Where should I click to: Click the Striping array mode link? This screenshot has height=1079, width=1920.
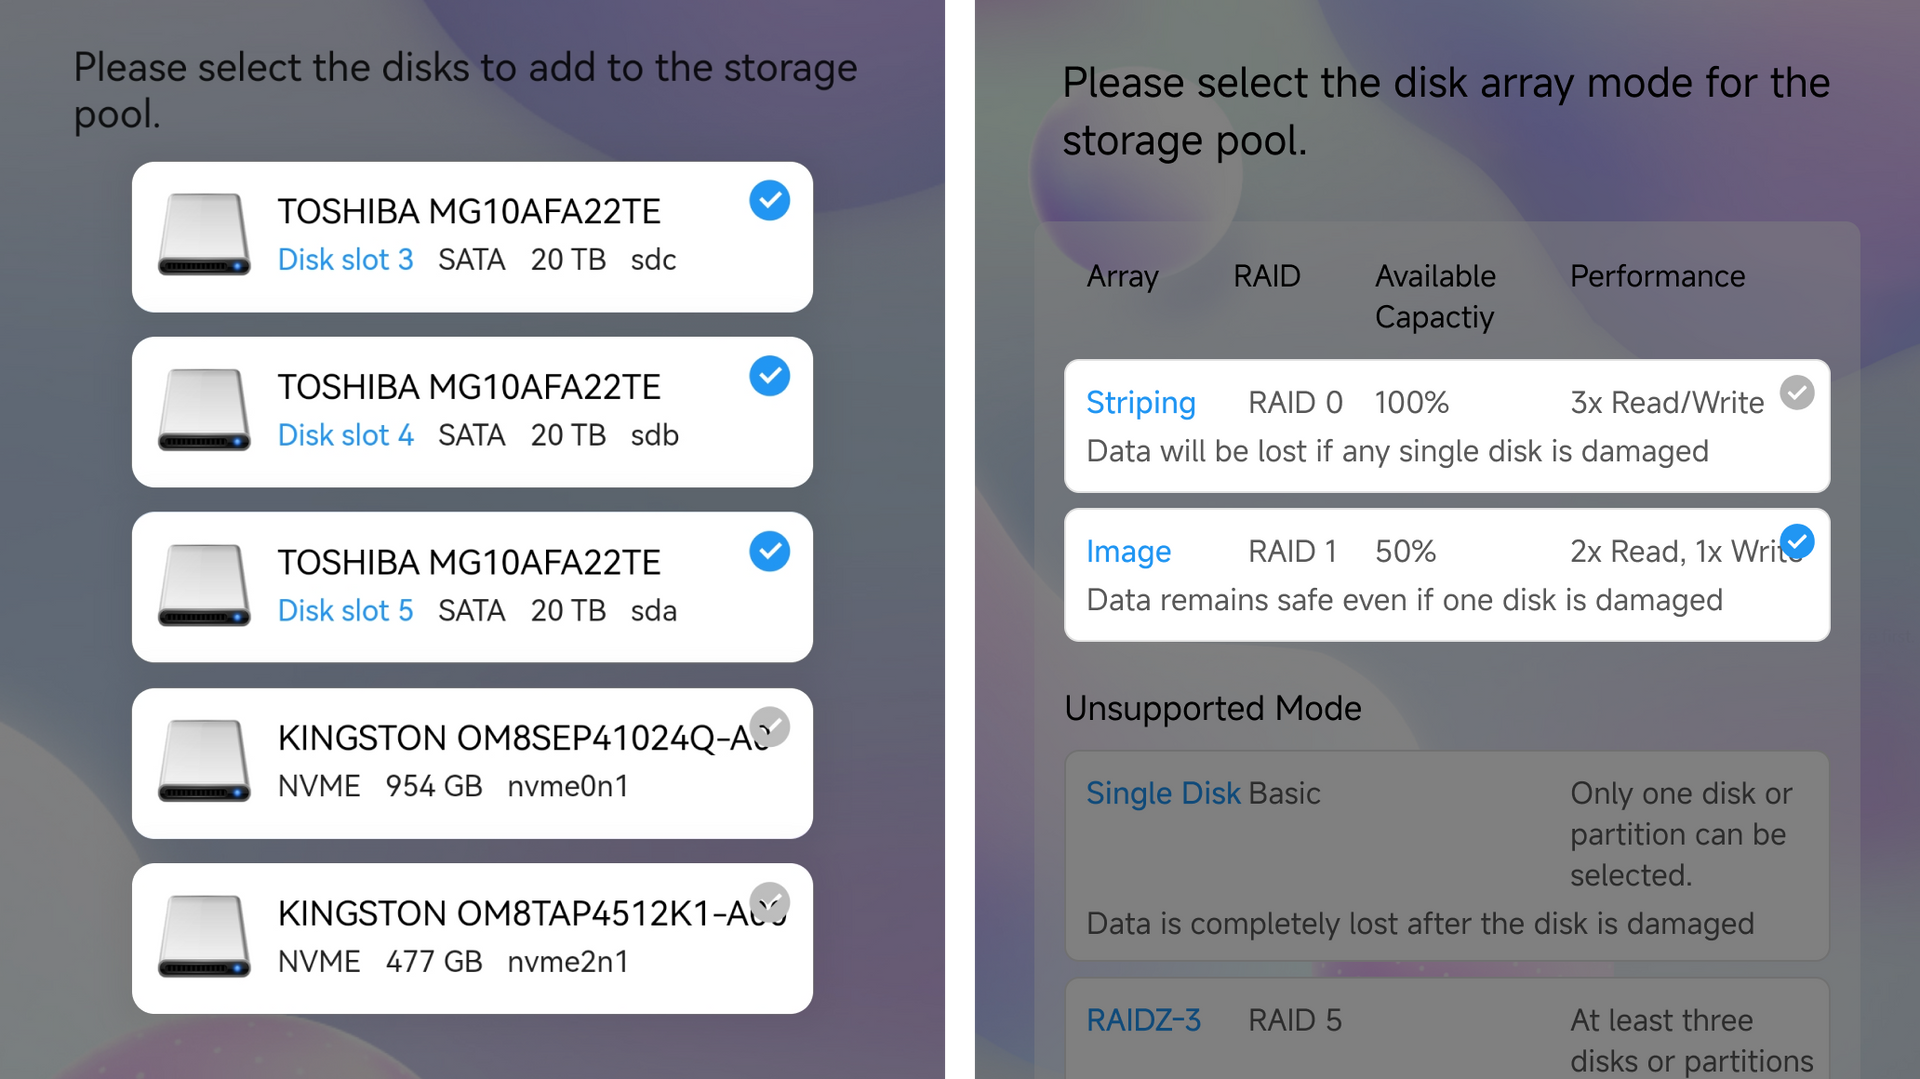[x=1140, y=403]
